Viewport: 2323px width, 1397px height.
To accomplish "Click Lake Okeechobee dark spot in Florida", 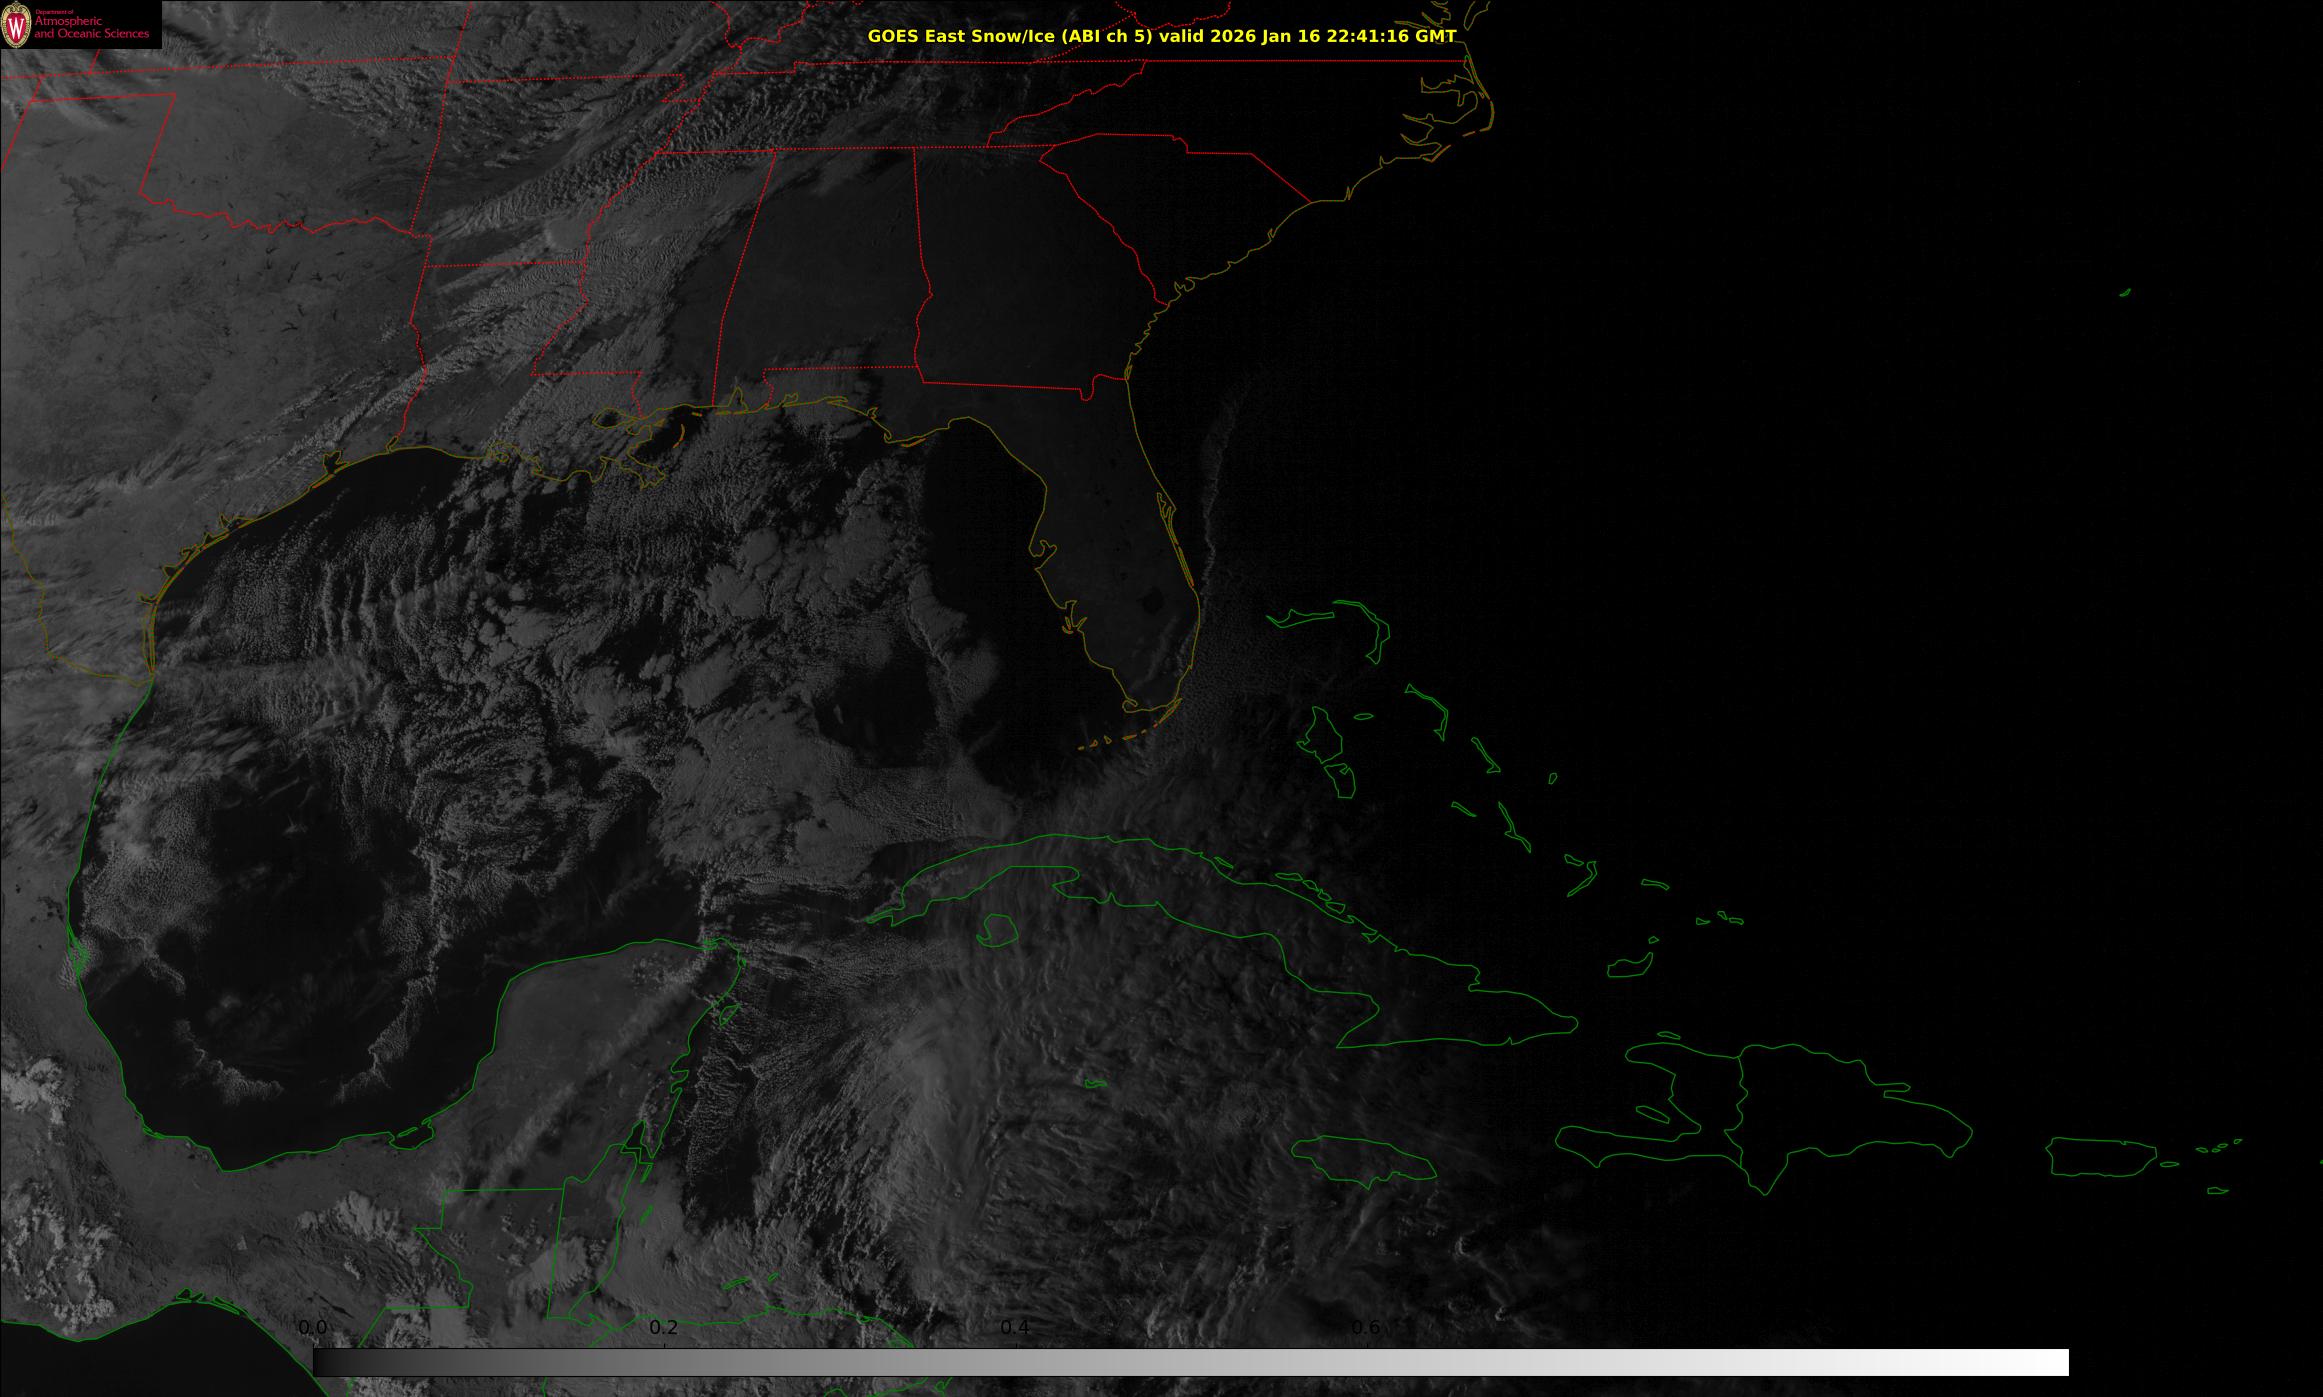I will [x=1152, y=602].
